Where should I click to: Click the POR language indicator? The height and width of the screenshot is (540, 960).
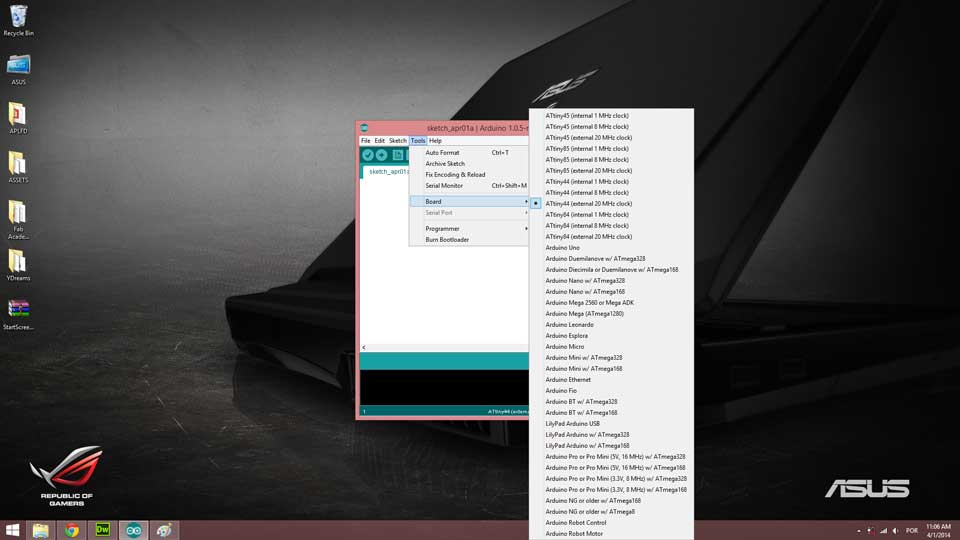pos(912,531)
